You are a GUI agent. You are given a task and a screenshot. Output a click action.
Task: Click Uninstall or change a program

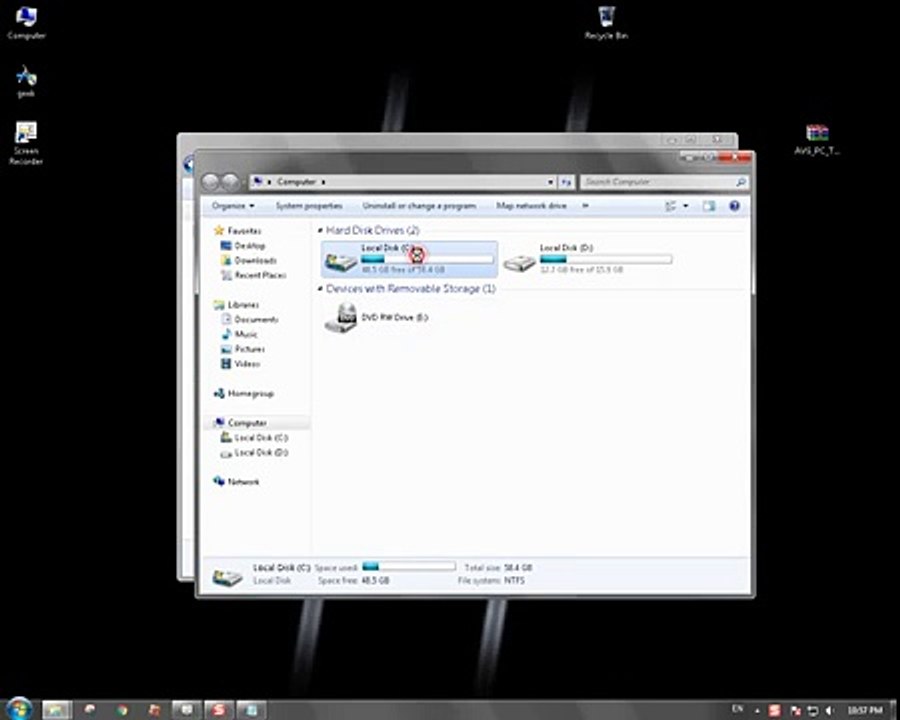419,206
